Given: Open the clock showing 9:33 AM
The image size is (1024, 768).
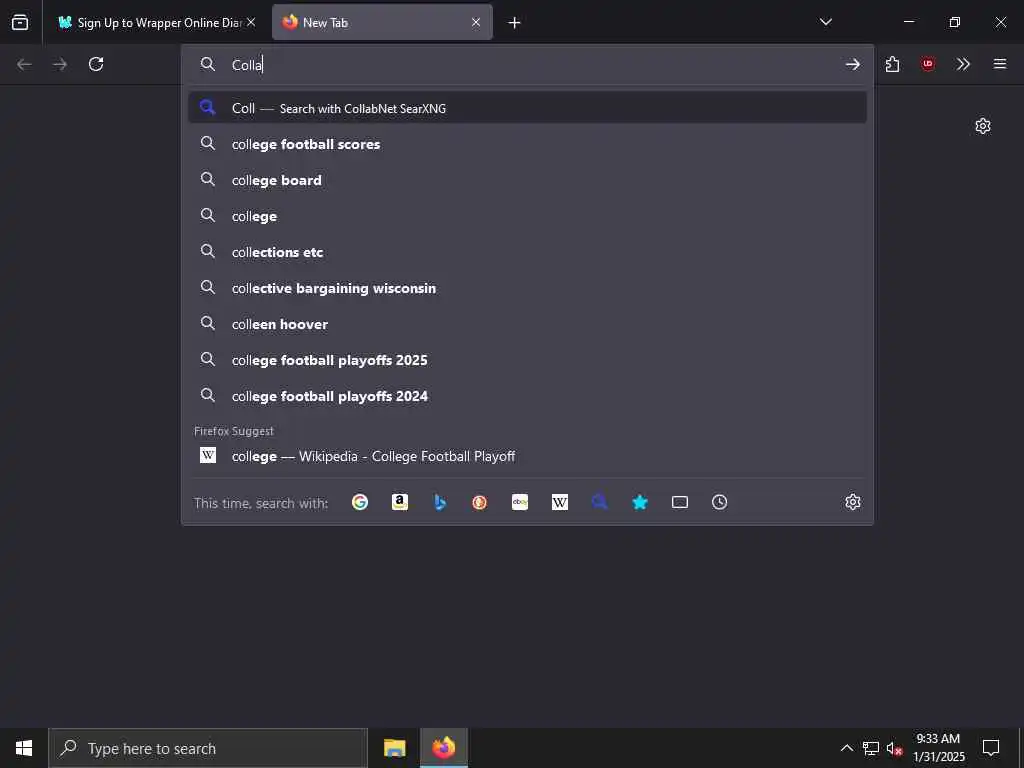Looking at the screenshot, I should click(x=938, y=748).
